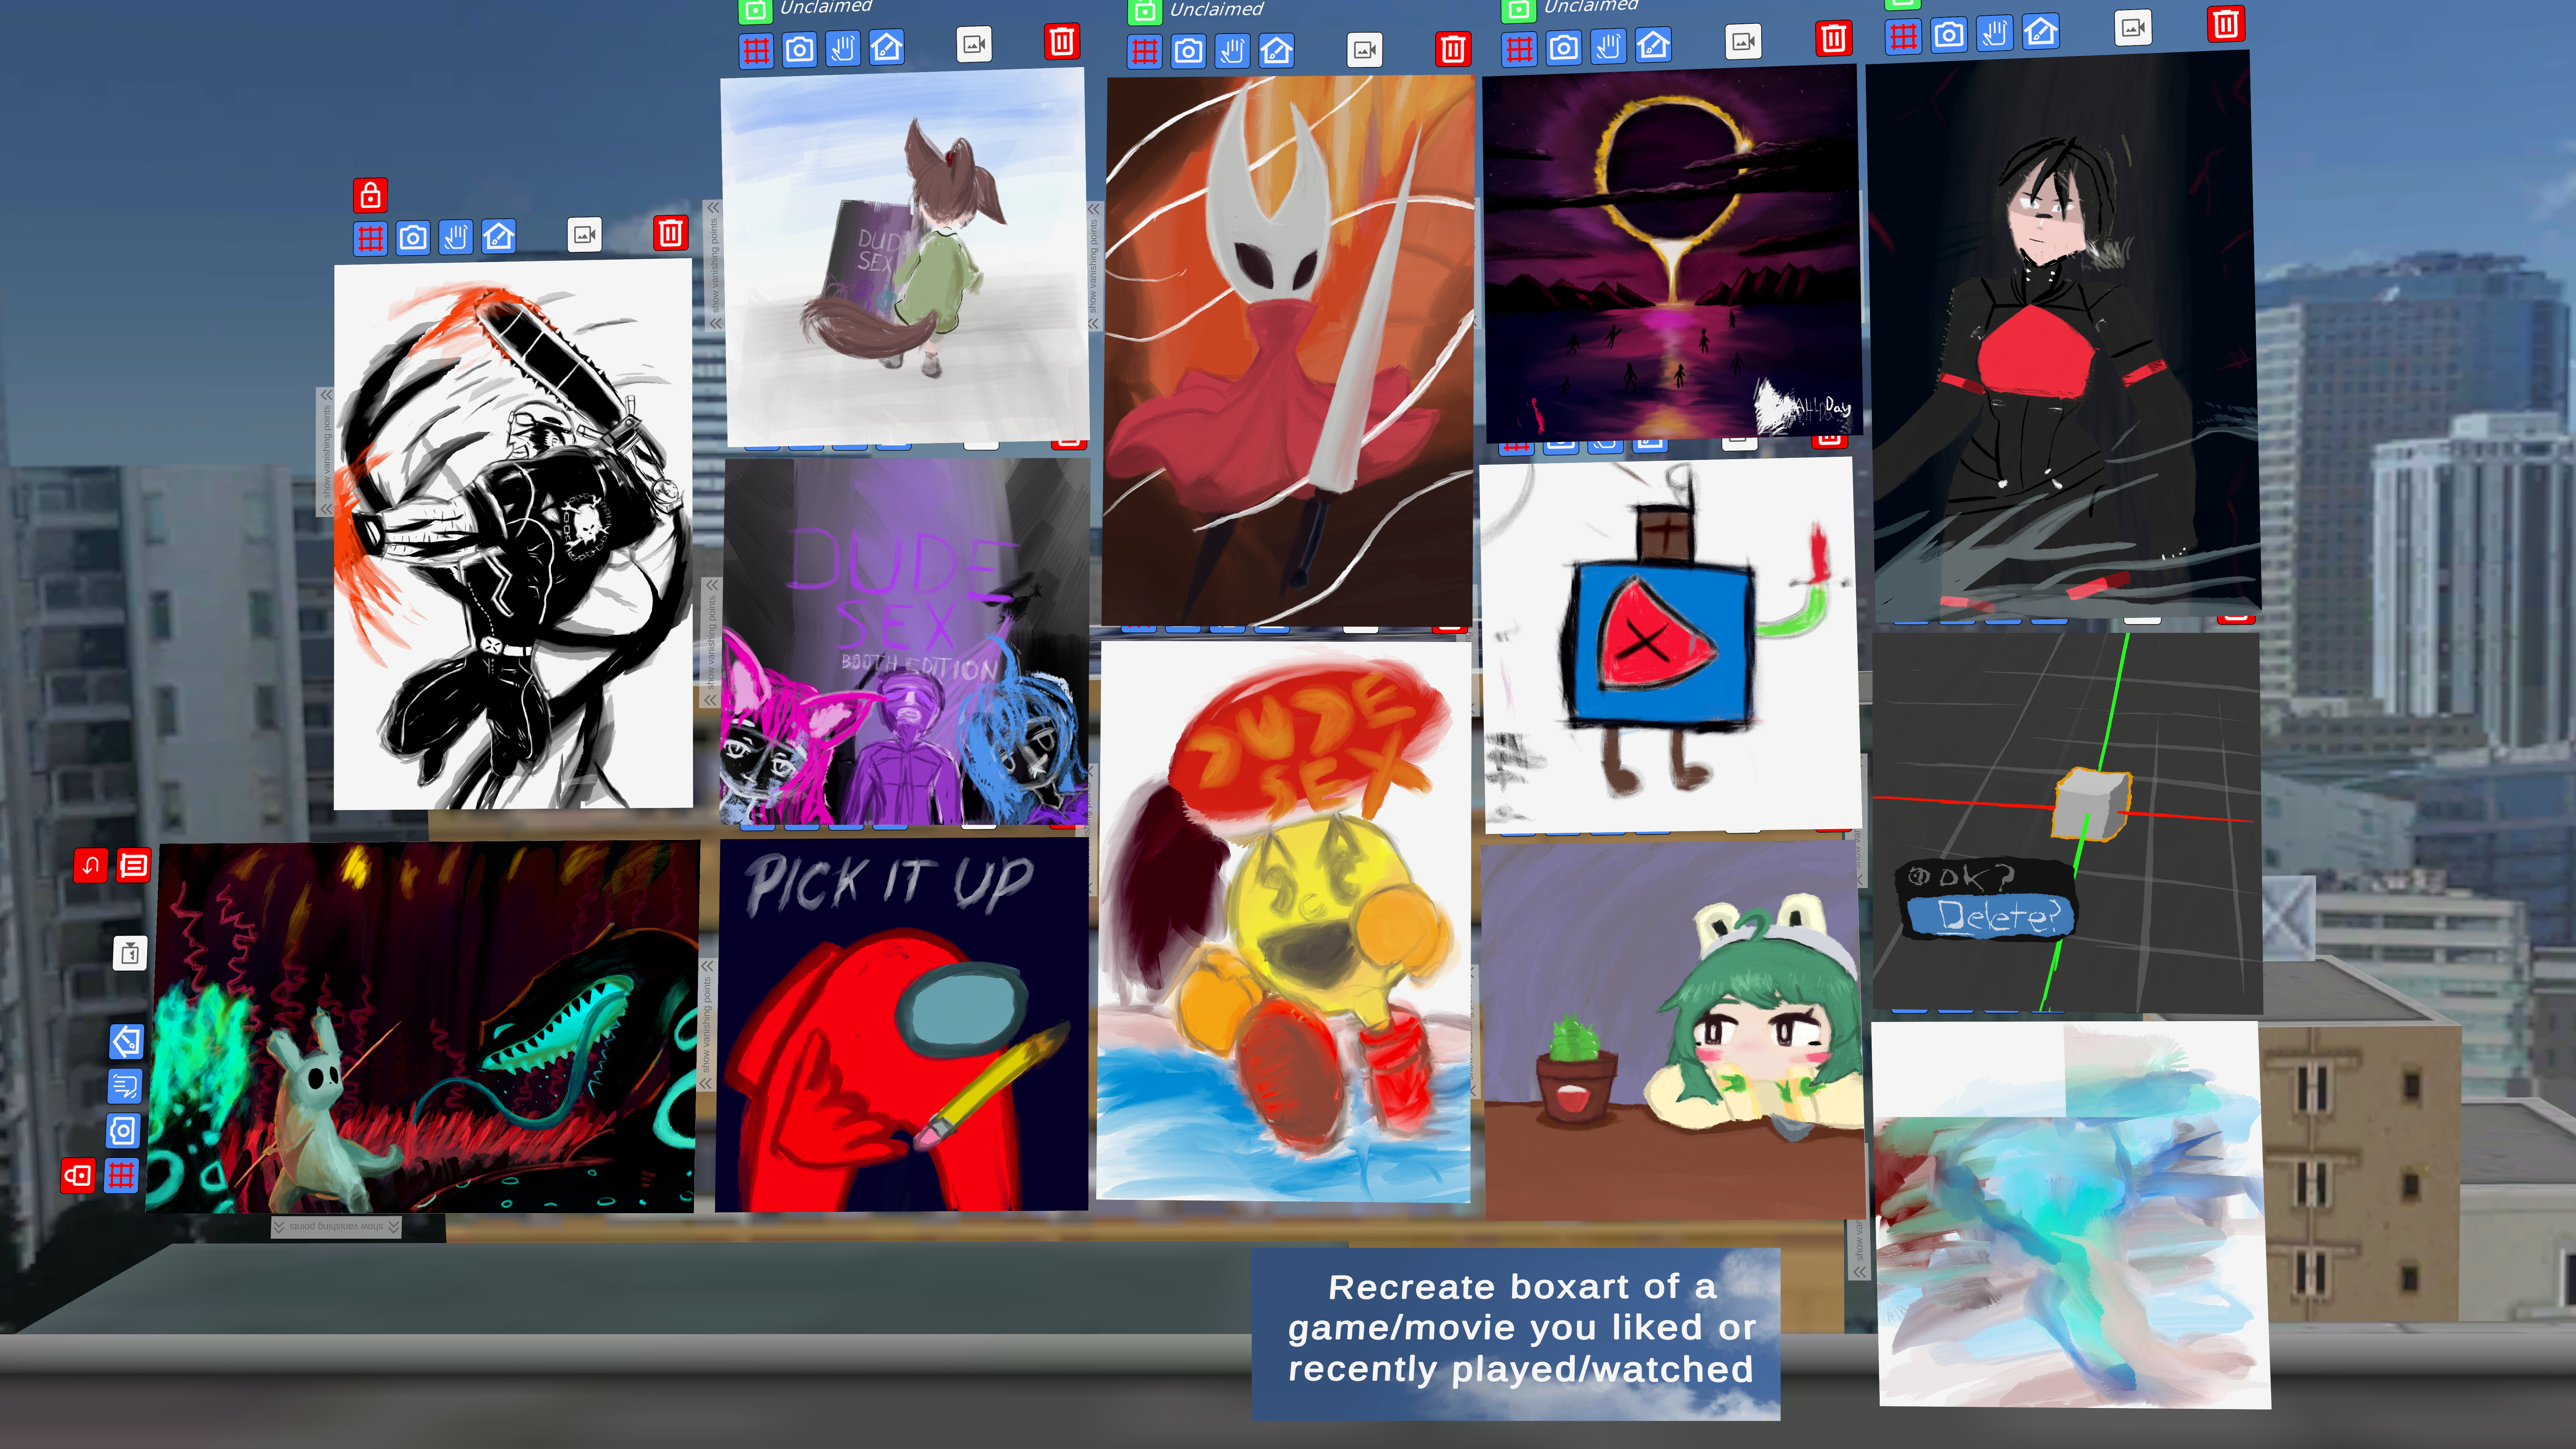2576x1449 pixels.
Task: Click the white mirror-flip icon beside the rabbit painting
Action: tap(130, 953)
